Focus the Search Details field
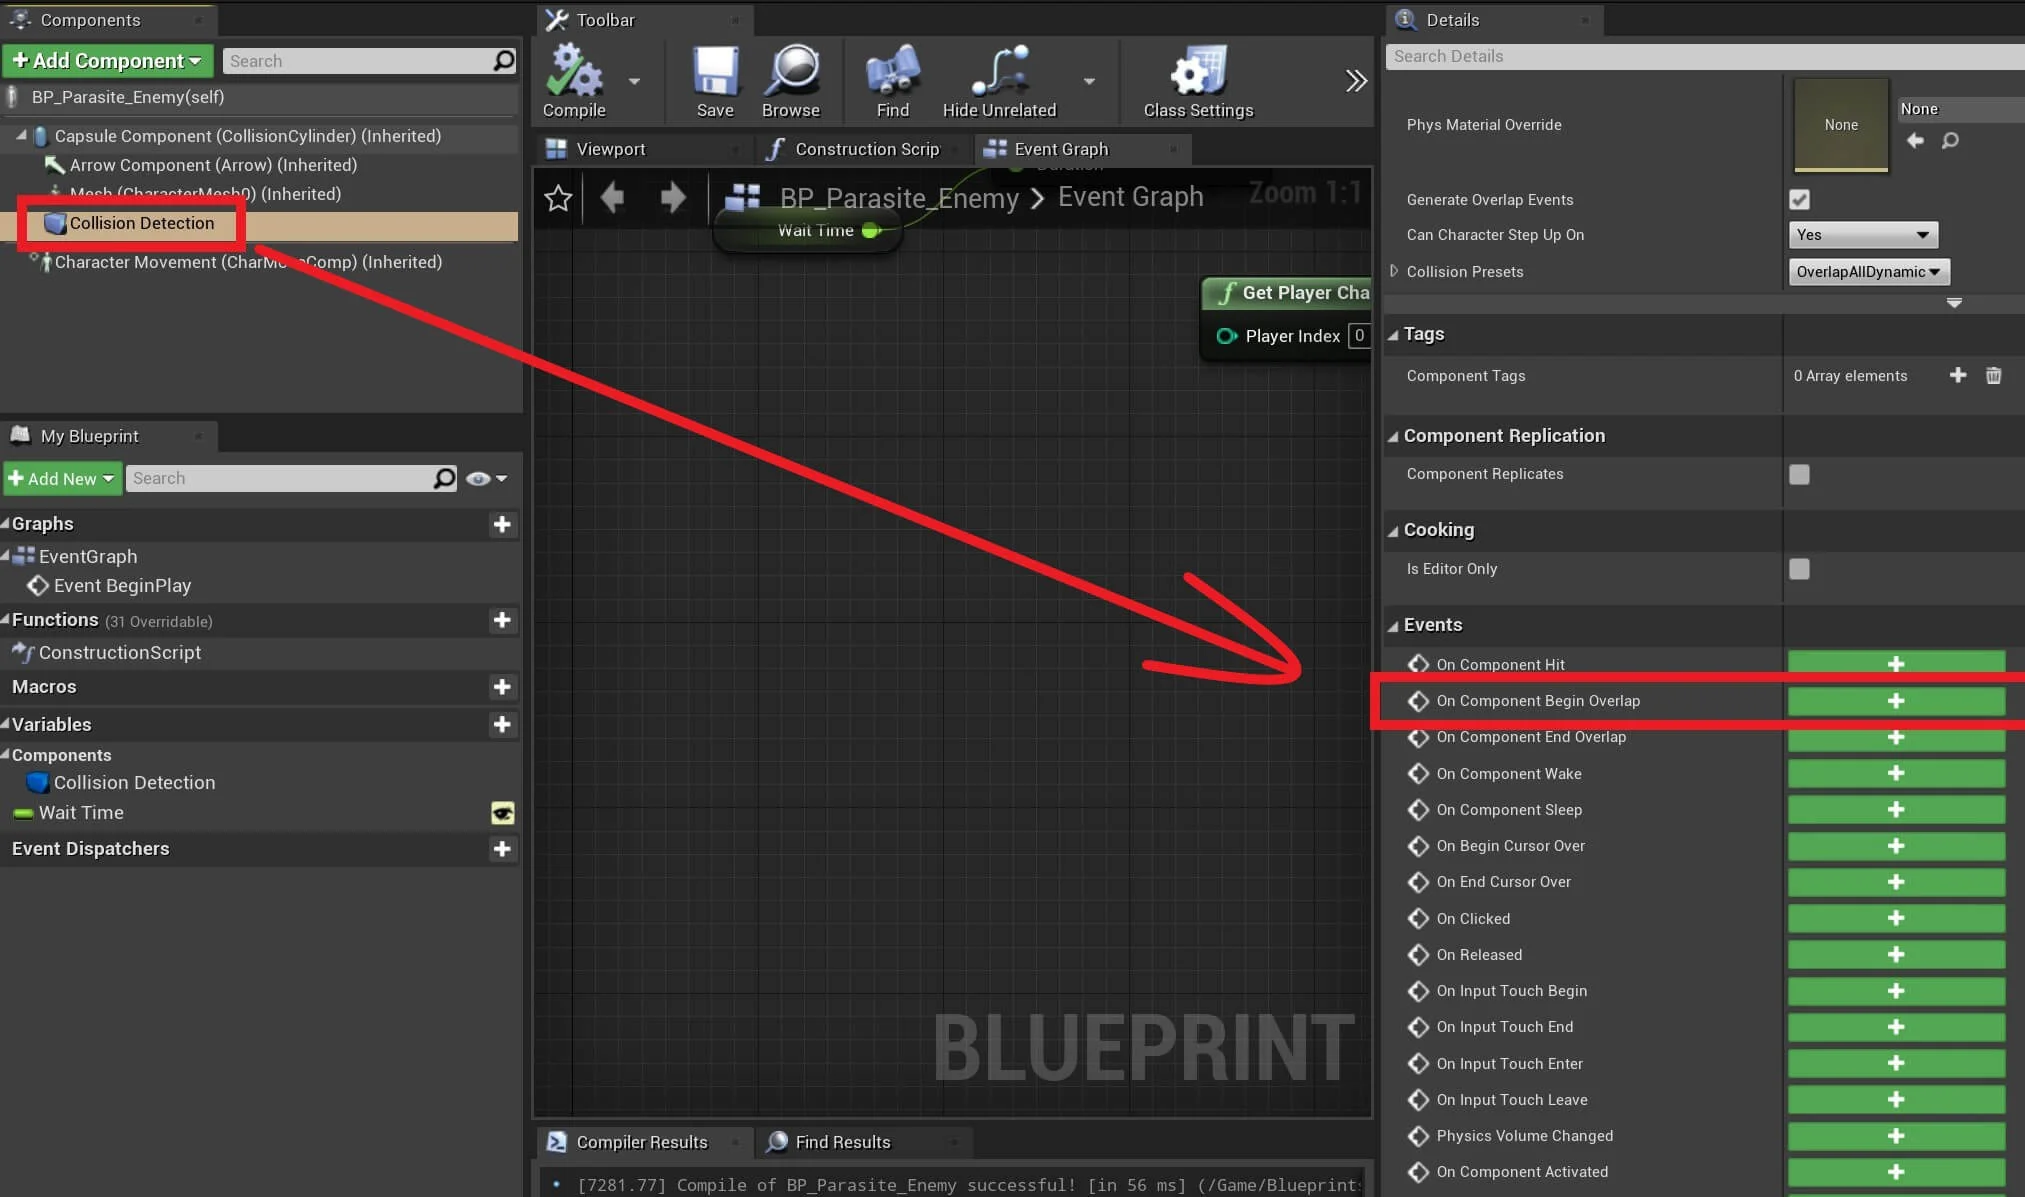 (1704, 57)
